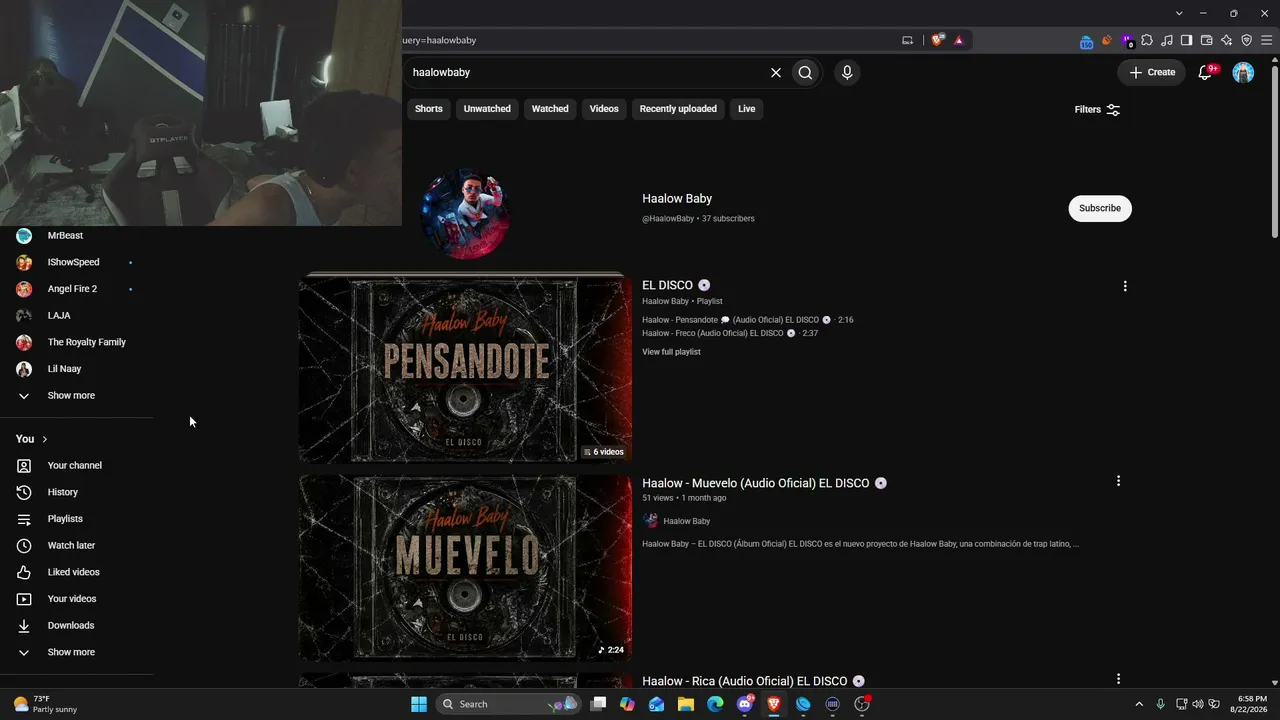Open Brave Rewards triangle icon
Screen dimensions: 1280x720
[959, 40]
